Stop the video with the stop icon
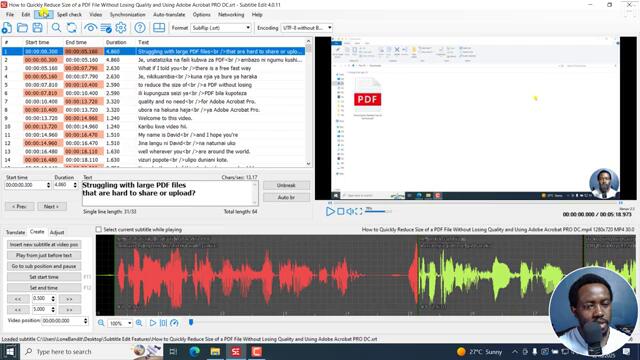640x360 pixels. pos(340,211)
